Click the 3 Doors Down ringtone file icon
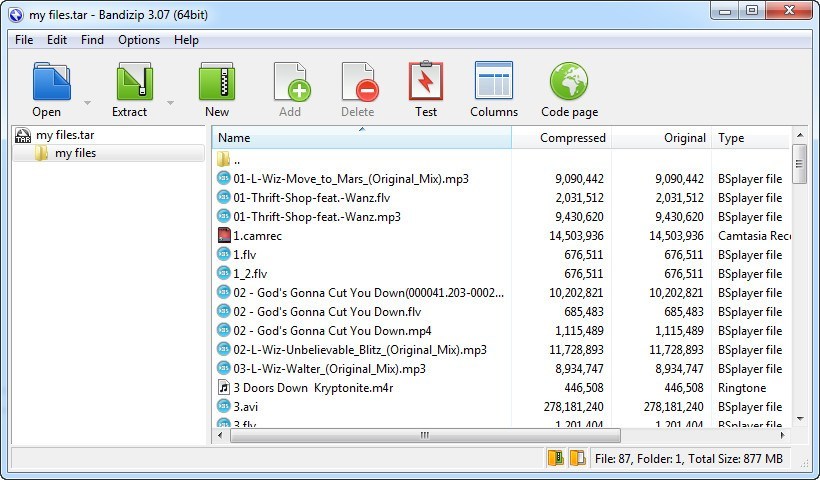 tap(224, 387)
